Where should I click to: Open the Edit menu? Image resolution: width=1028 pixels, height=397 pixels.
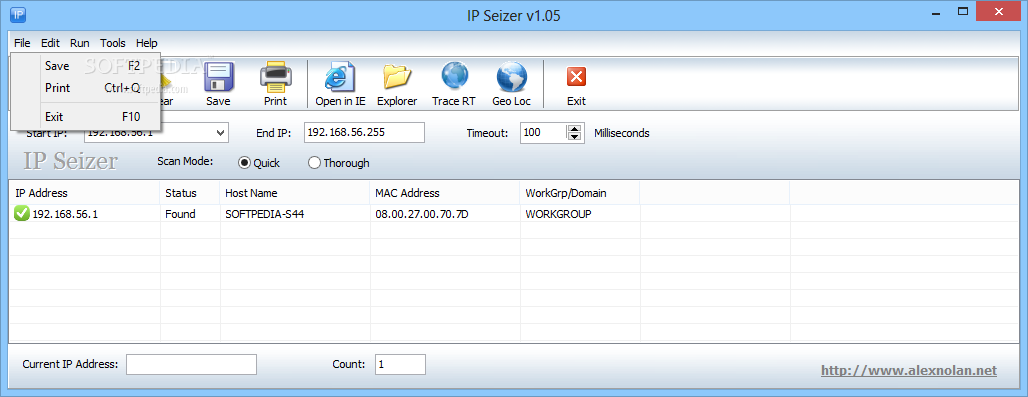pyautogui.click(x=50, y=43)
